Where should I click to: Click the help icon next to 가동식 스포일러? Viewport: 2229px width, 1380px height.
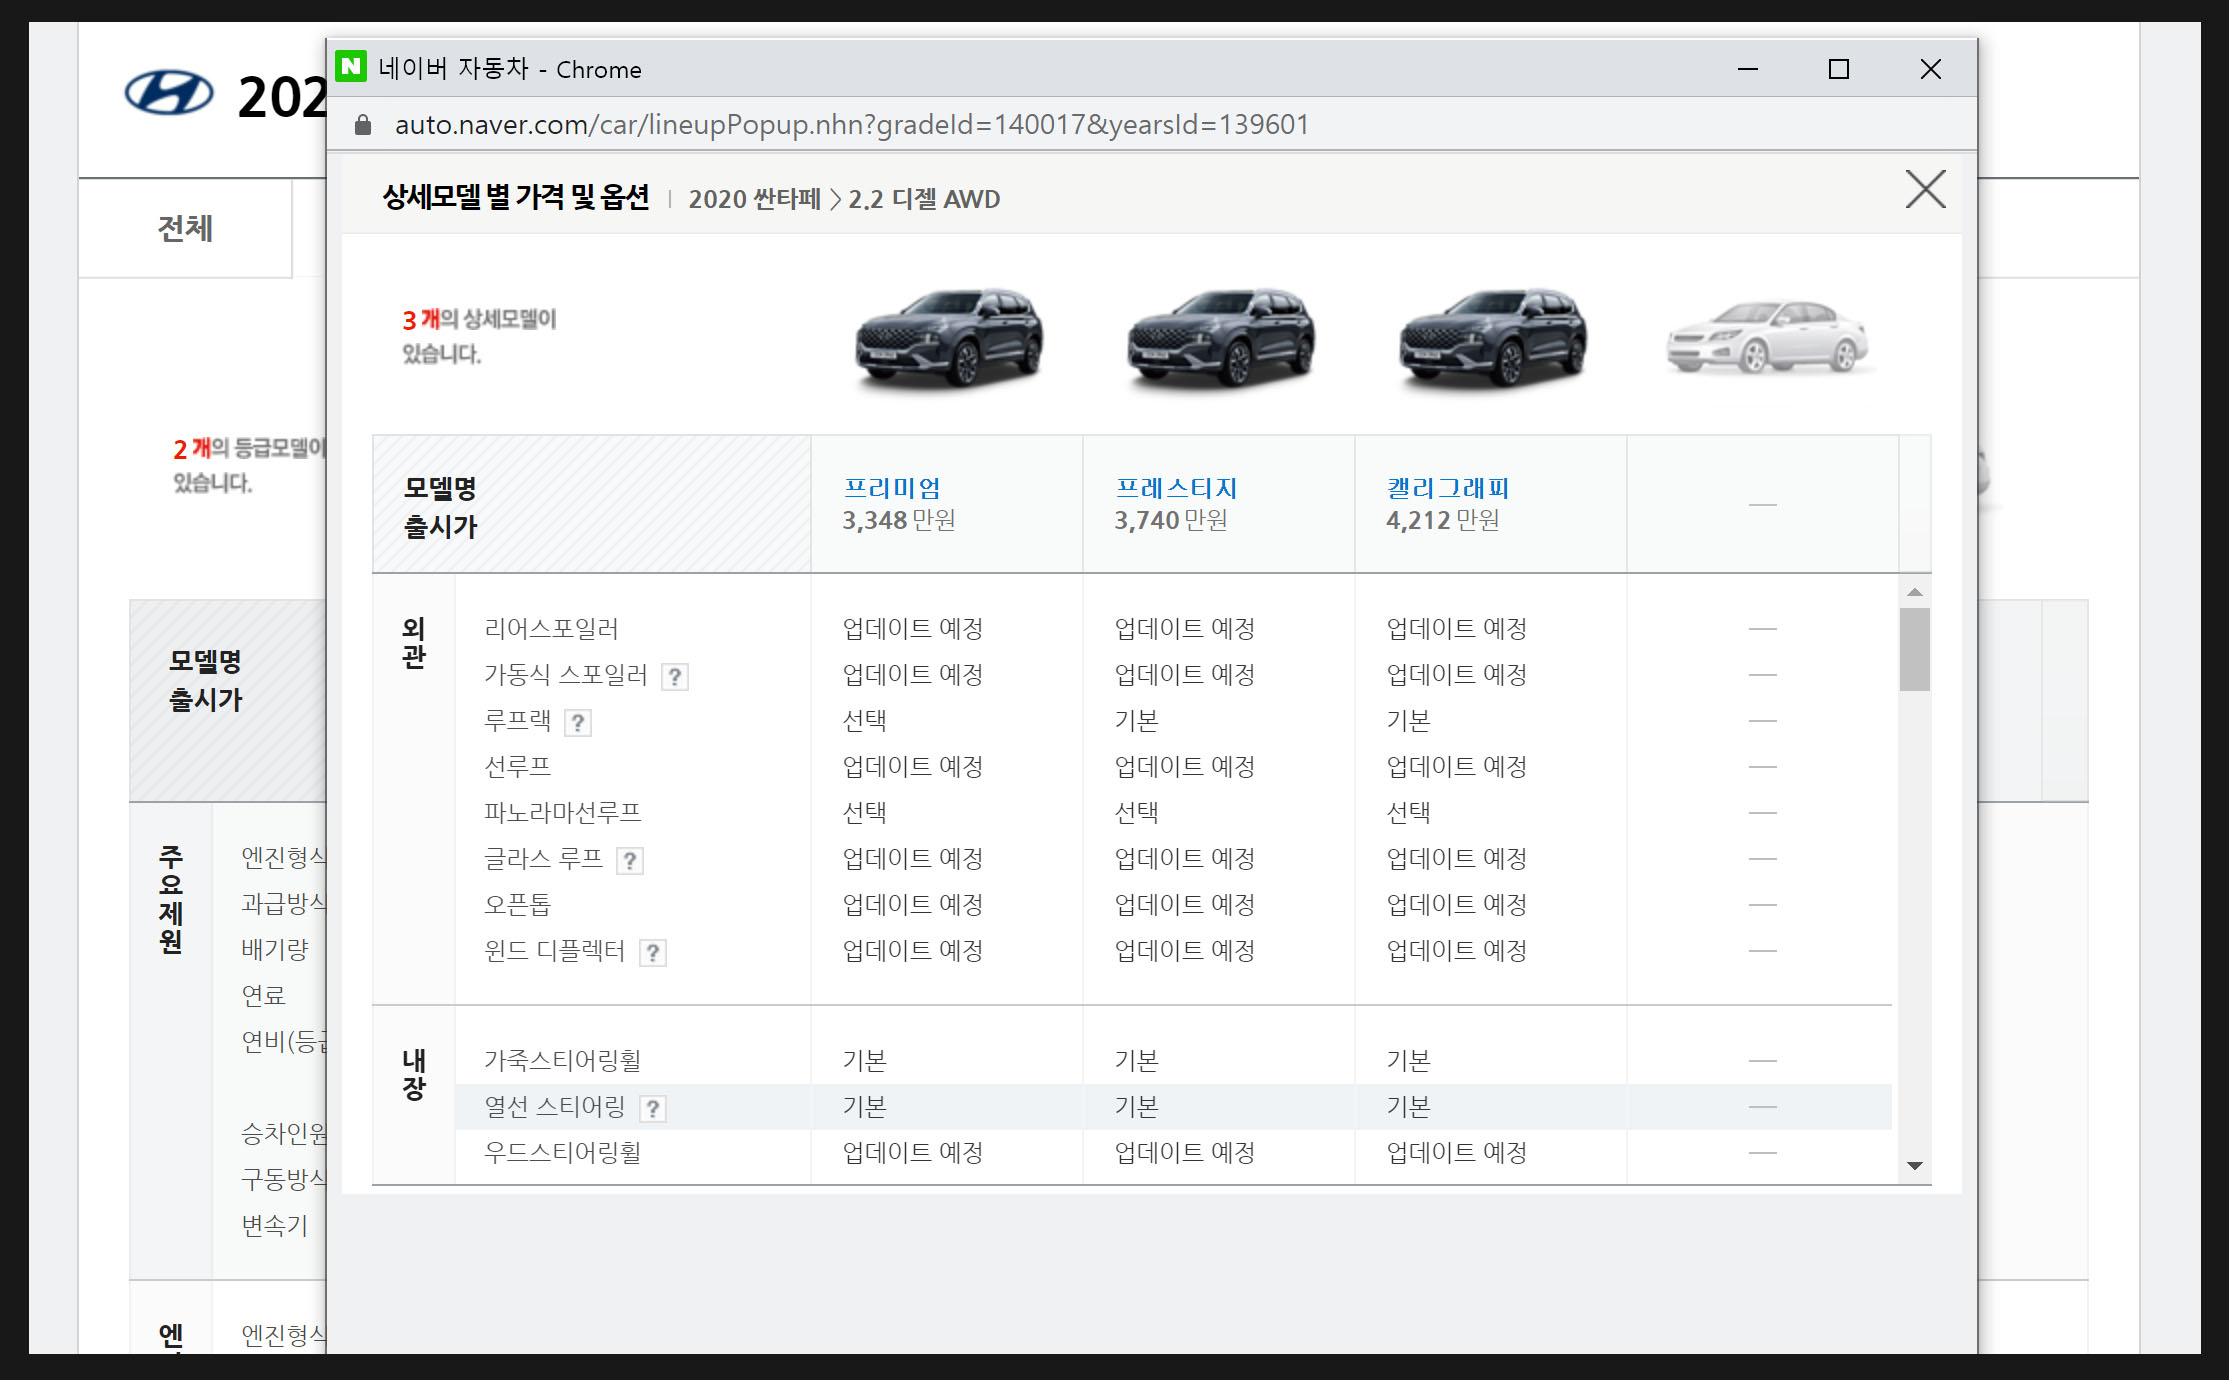click(x=675, y=677)
